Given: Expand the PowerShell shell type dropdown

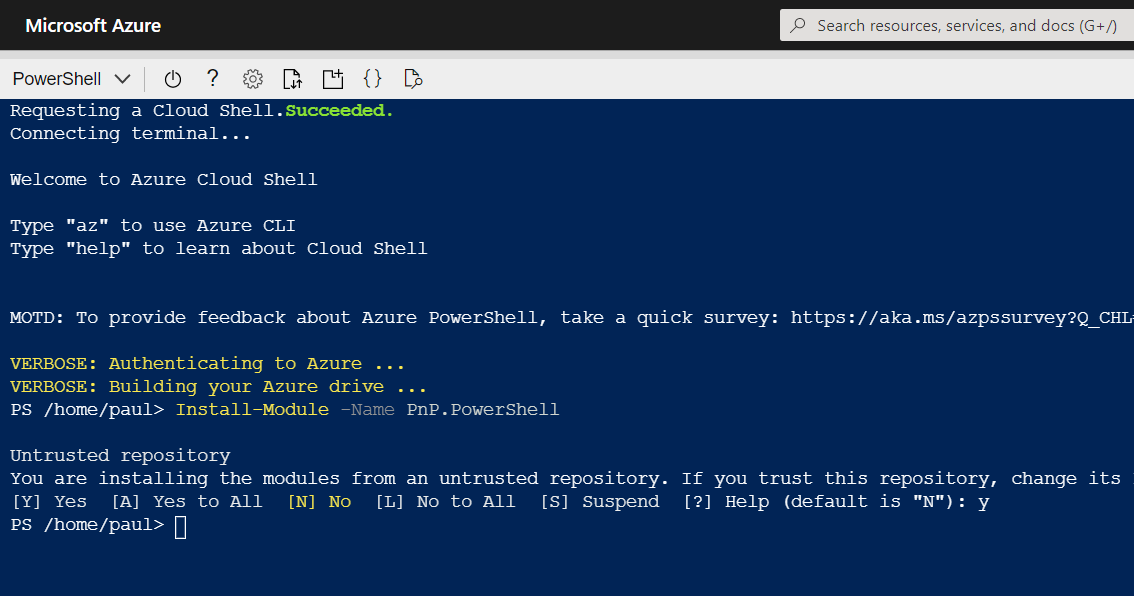Looking at the screenshot, I should pos(71,79).
